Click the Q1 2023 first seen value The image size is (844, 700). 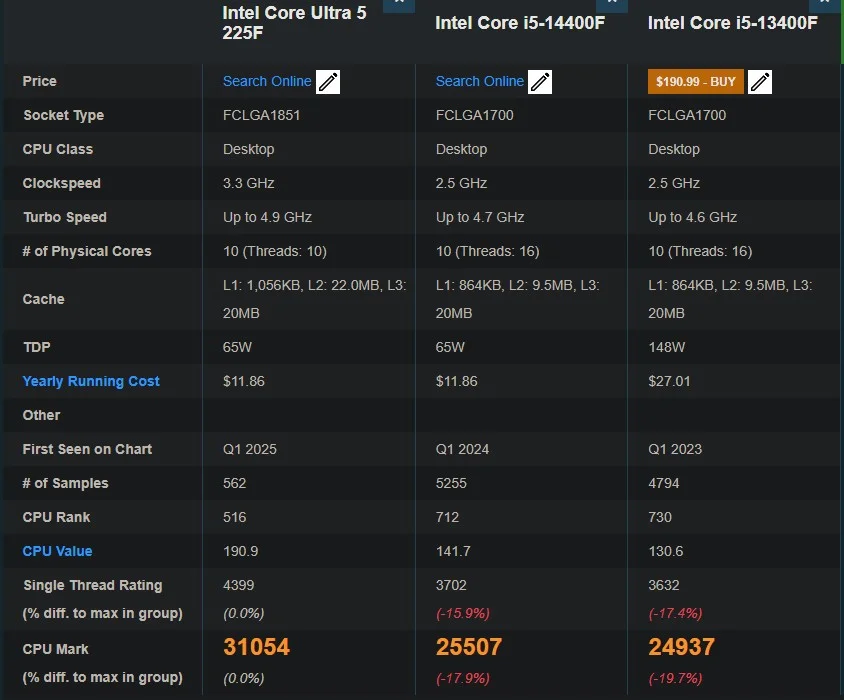675,449
